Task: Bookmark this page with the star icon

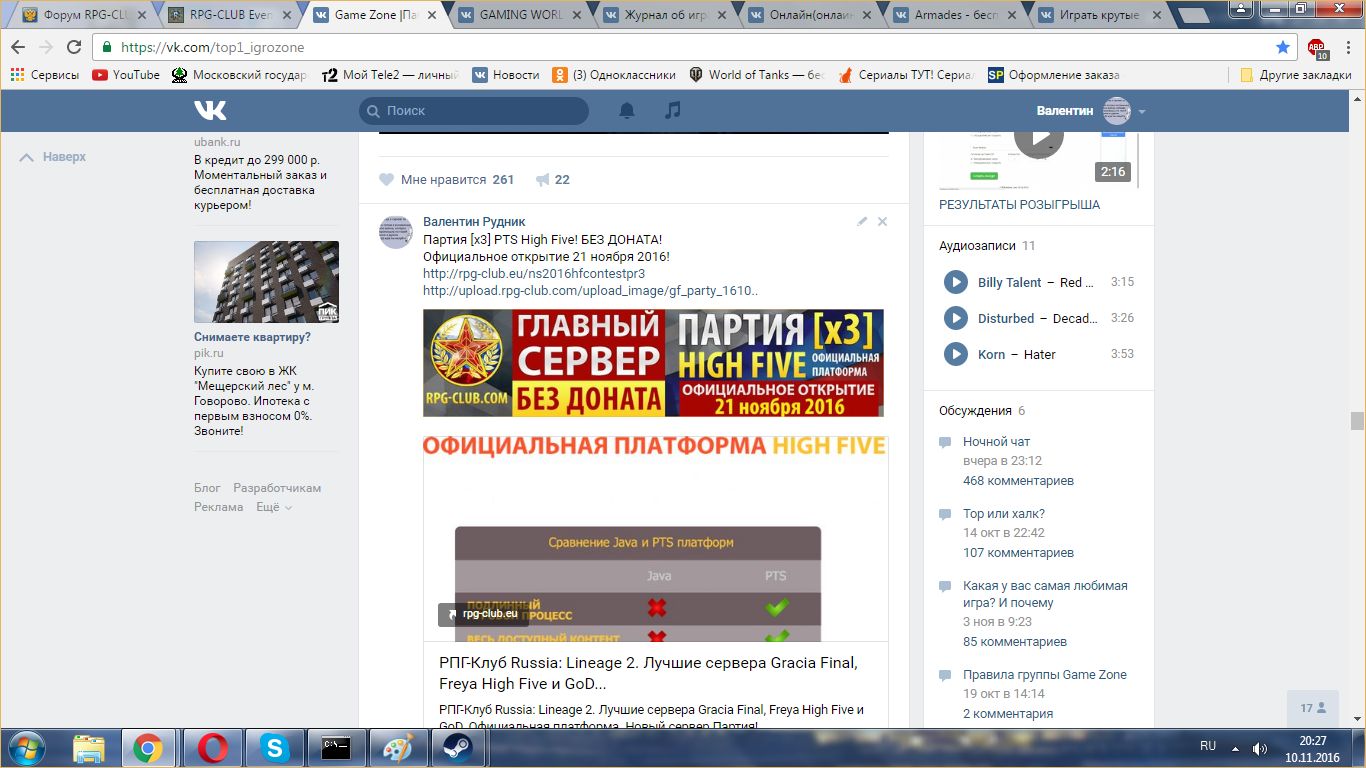Action: click(1283, 47)
